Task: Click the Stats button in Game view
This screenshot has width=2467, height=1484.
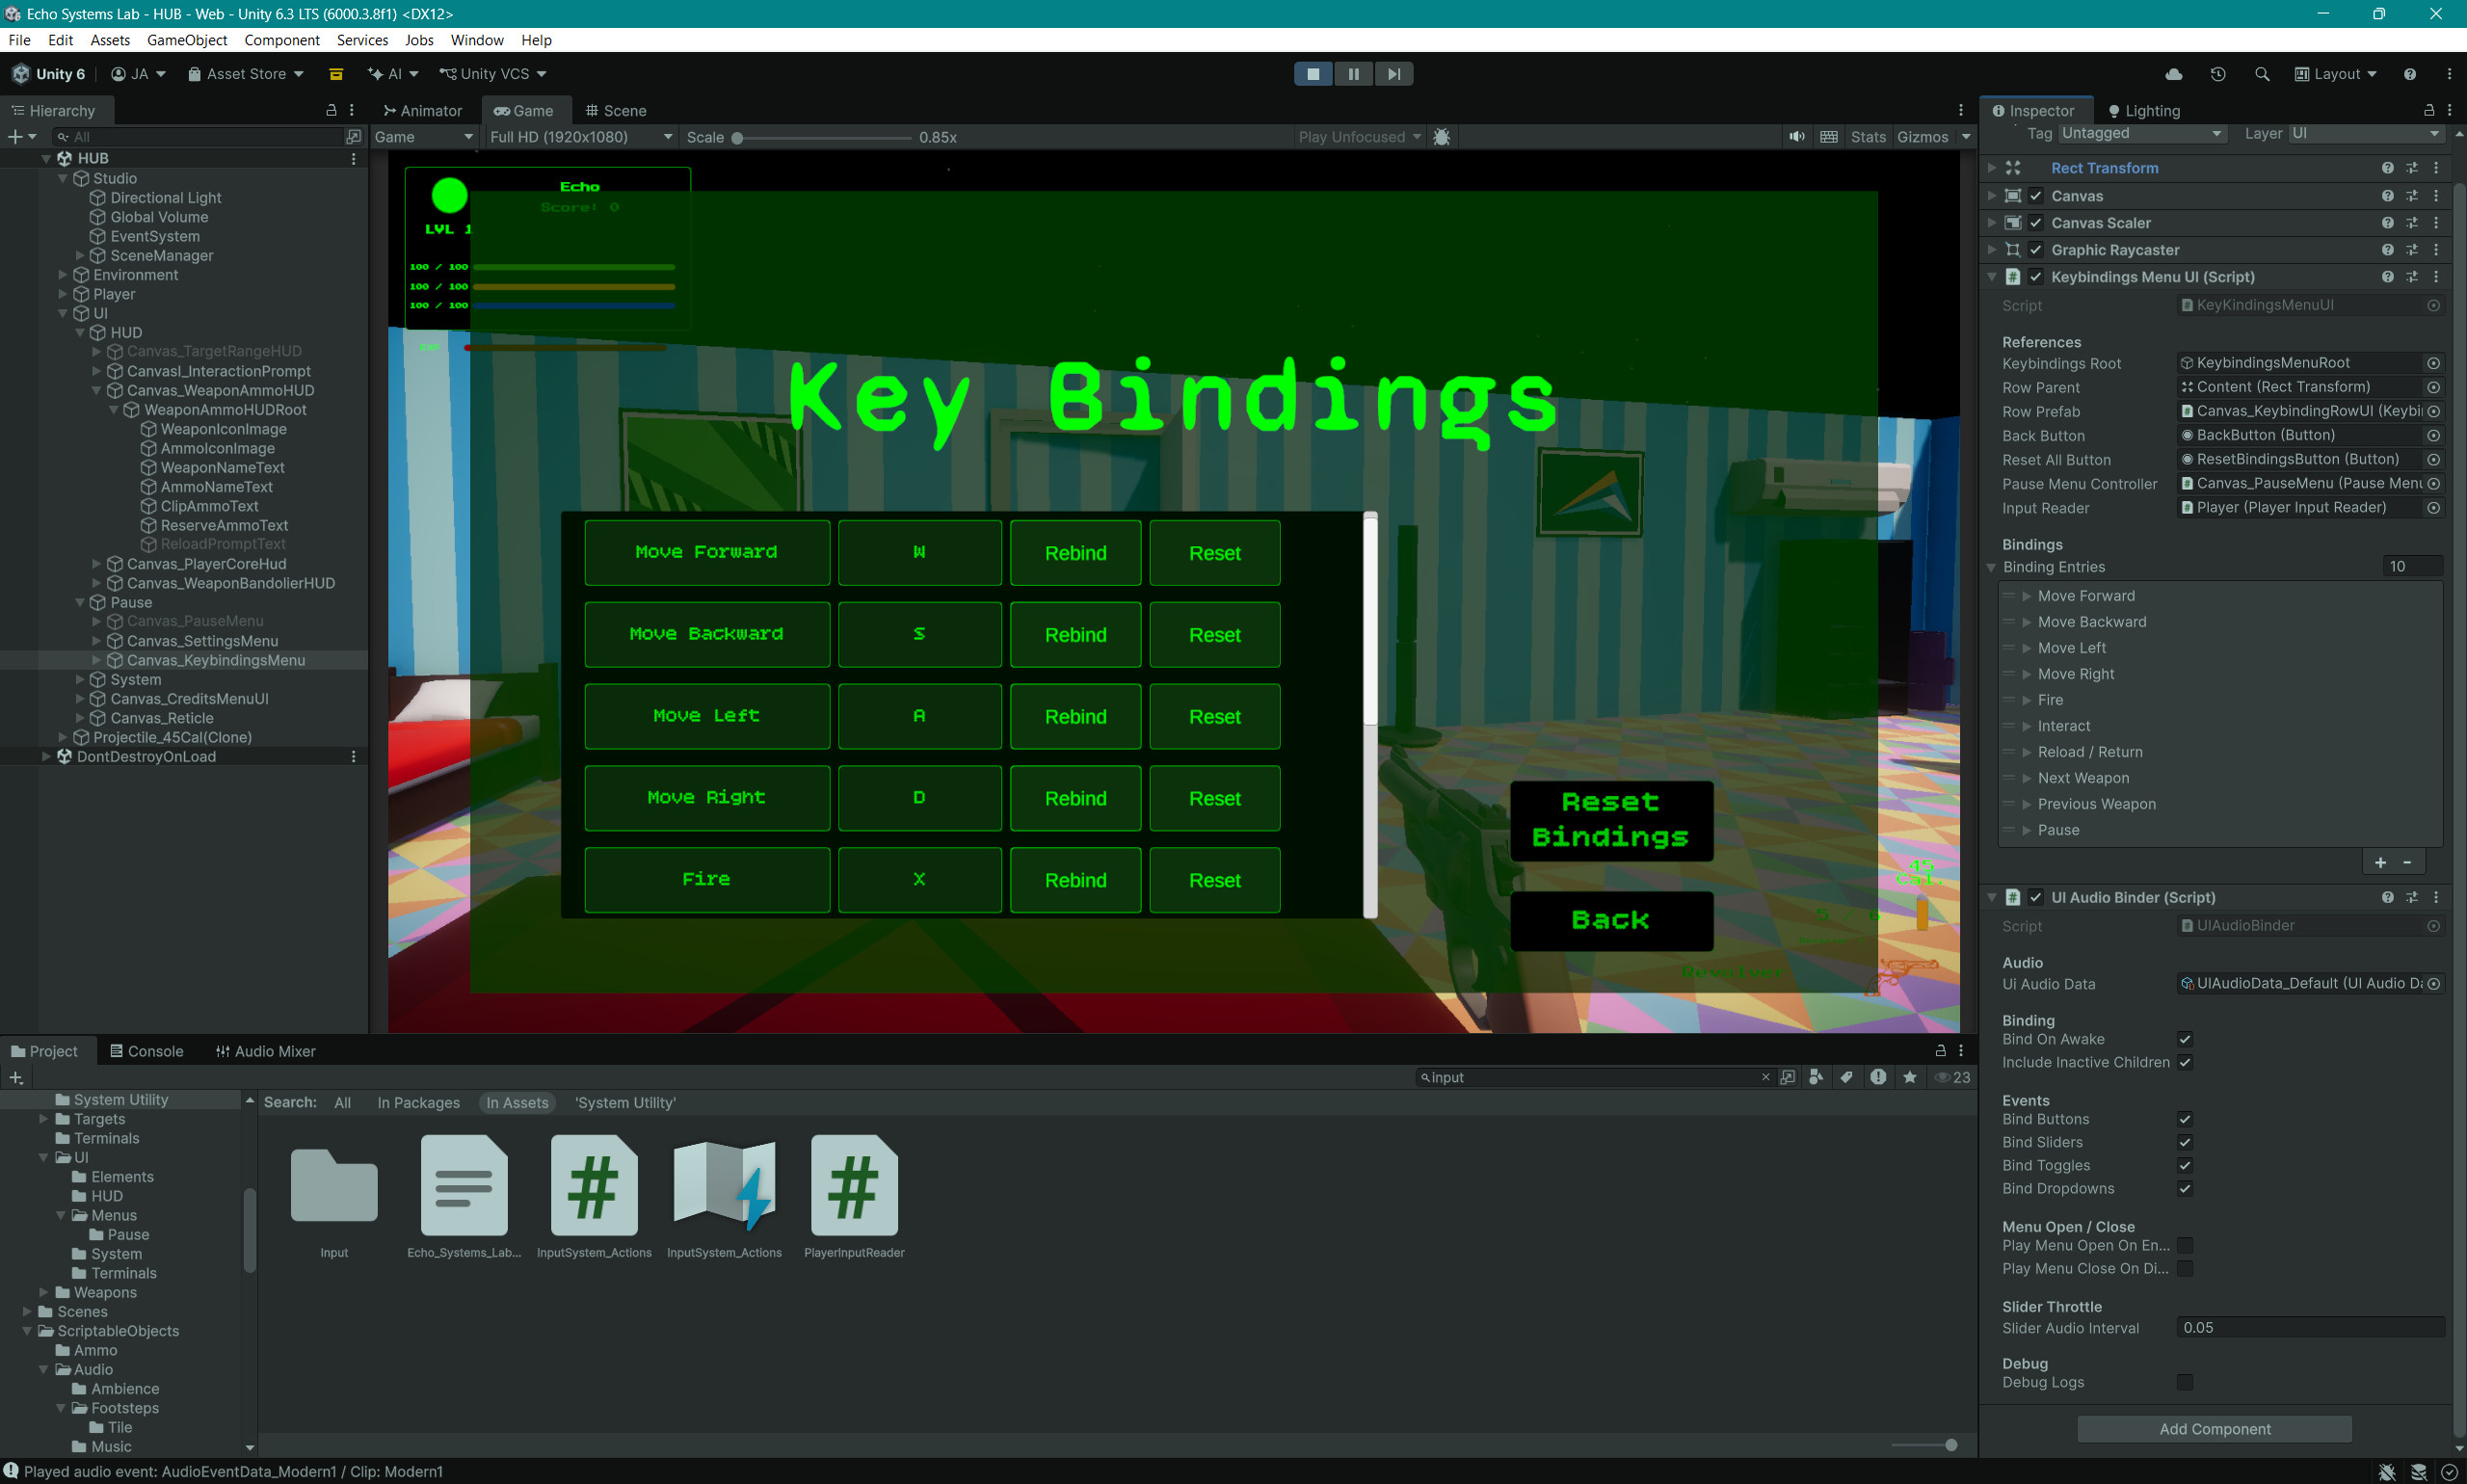Action: (x=1867, y=137)
